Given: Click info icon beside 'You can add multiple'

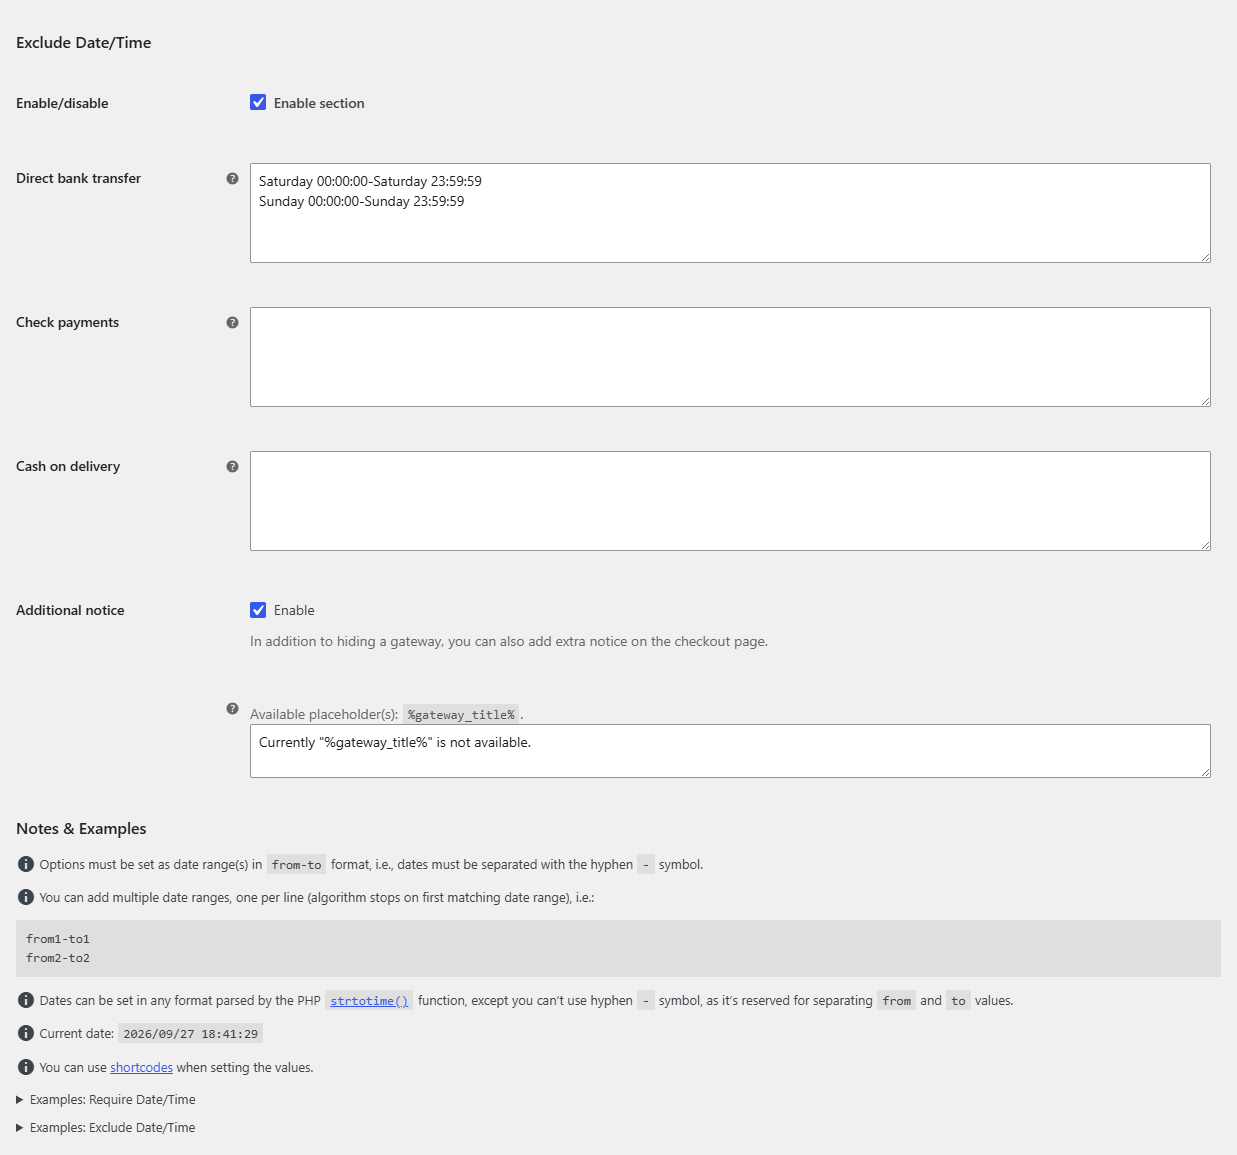Looking at the screenshot, I should point(26,897).
